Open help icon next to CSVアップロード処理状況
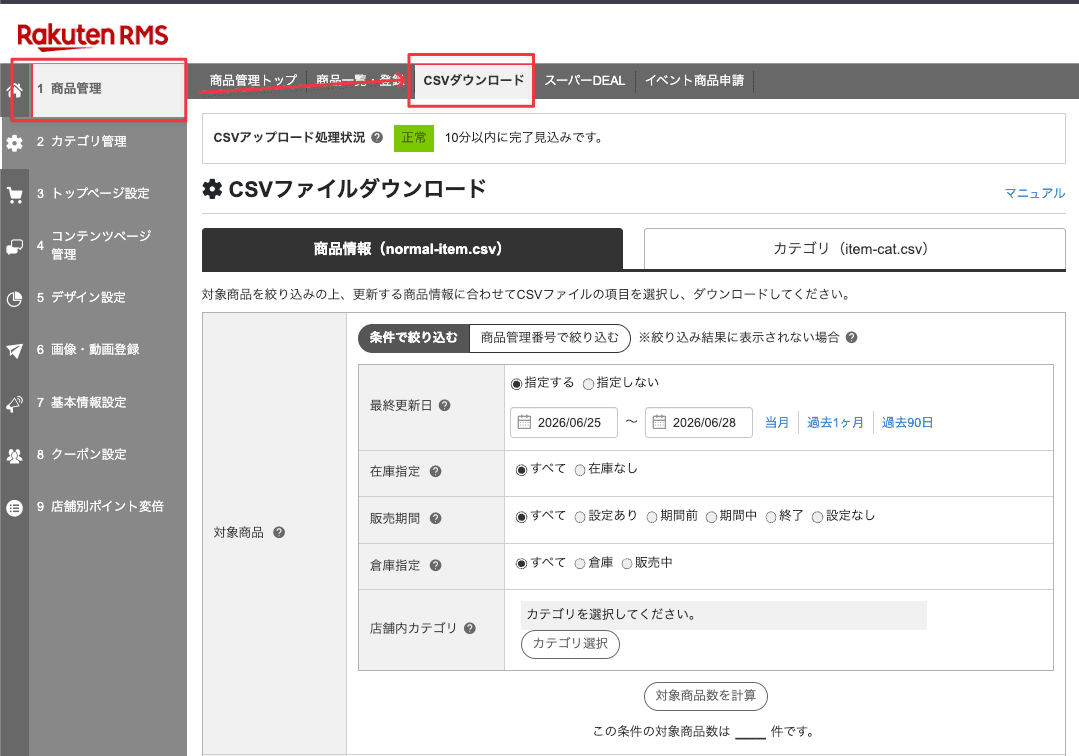1079x756 pixels. [377, 138]
